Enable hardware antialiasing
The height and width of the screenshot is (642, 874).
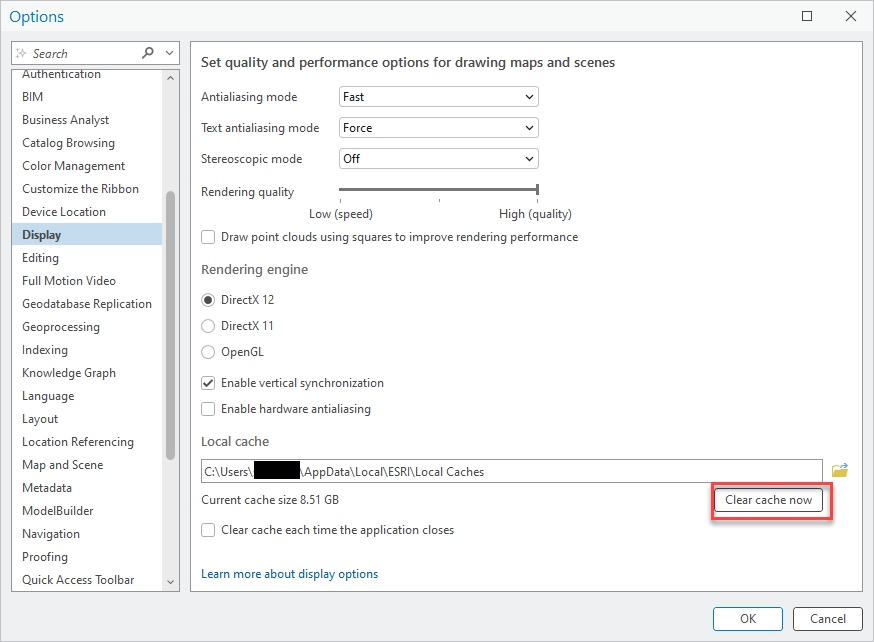click(x=208, y=409)
